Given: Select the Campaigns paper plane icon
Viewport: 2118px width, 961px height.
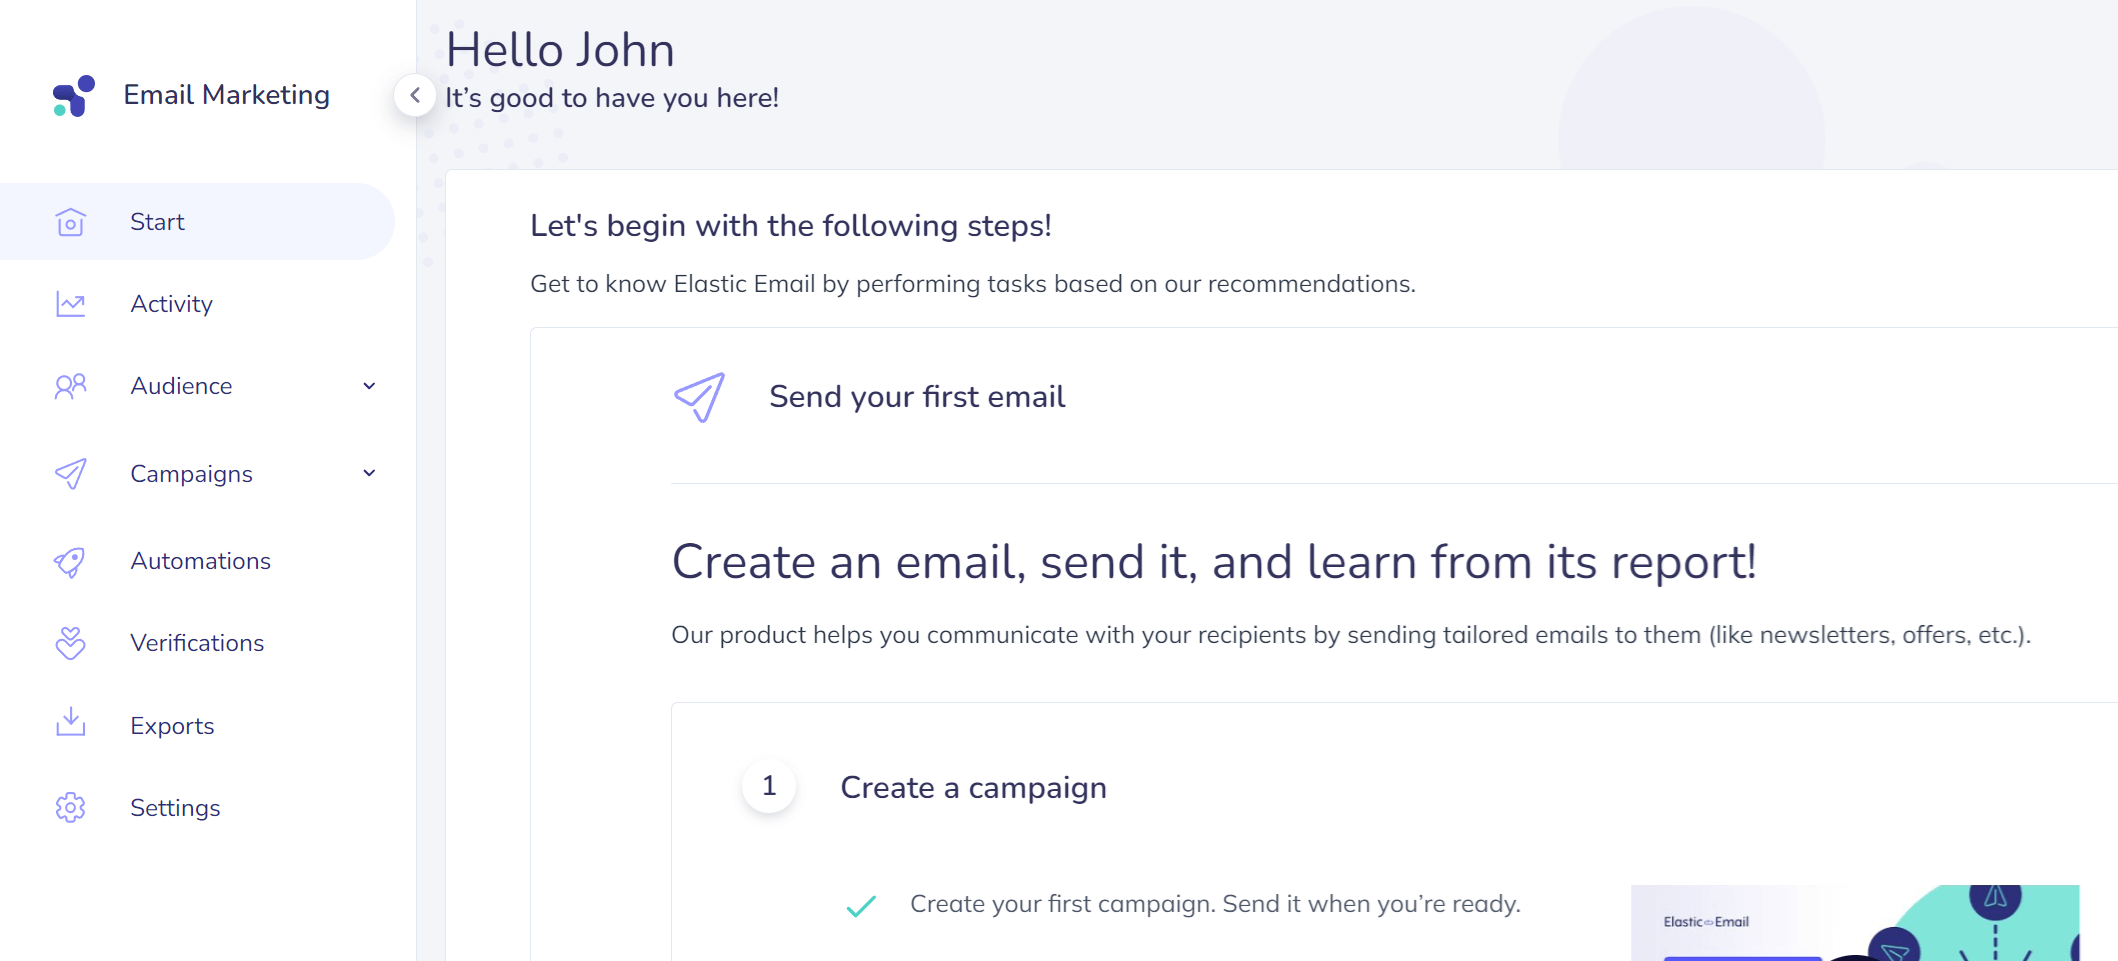Looking at the screenshot, I should 70,473.
